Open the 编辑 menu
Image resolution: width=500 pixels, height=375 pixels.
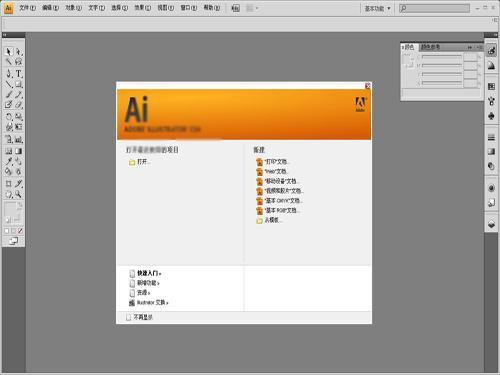pyautogui.click(x=51, y=8)
